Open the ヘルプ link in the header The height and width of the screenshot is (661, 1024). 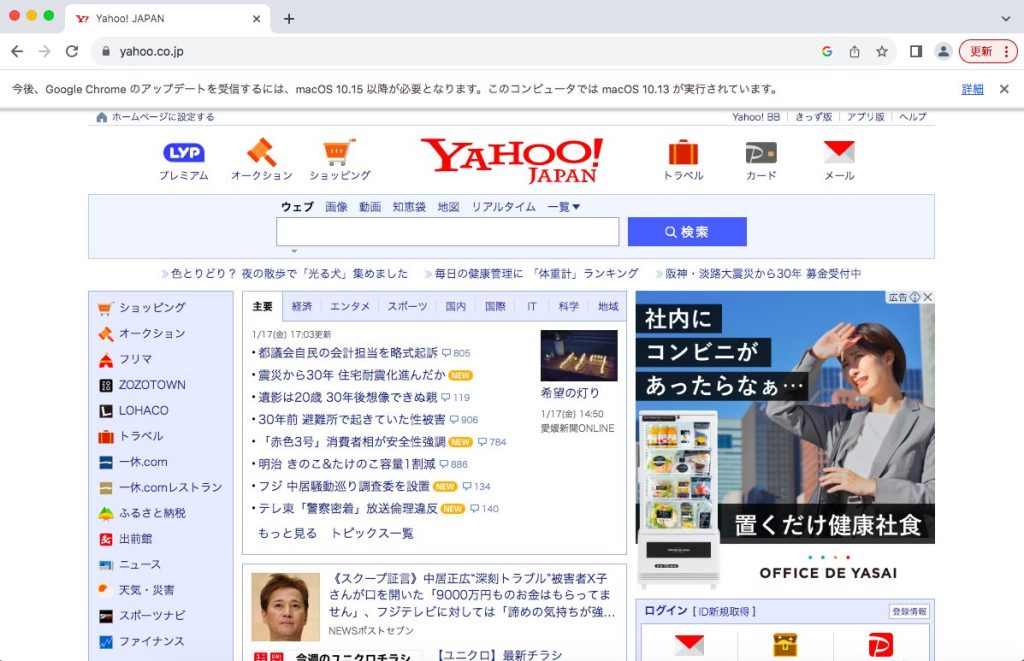[912, 117]
